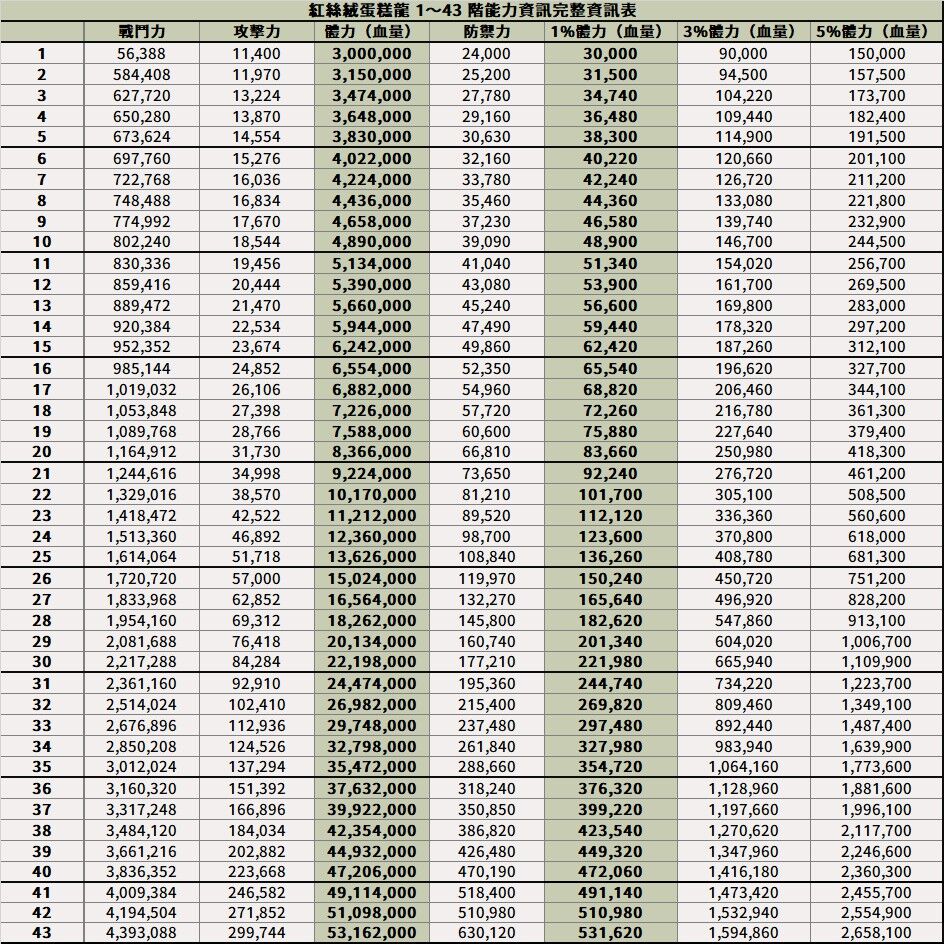Select cell value 1,532,940
Image resolution: width=944 pixels, height=944 pixels.
point(744,913)
